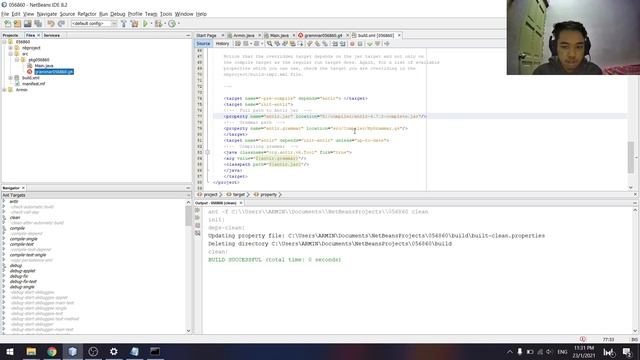Open the Profile Project dropdown arrow
640x360 pixels.
(x=178, y=24)
